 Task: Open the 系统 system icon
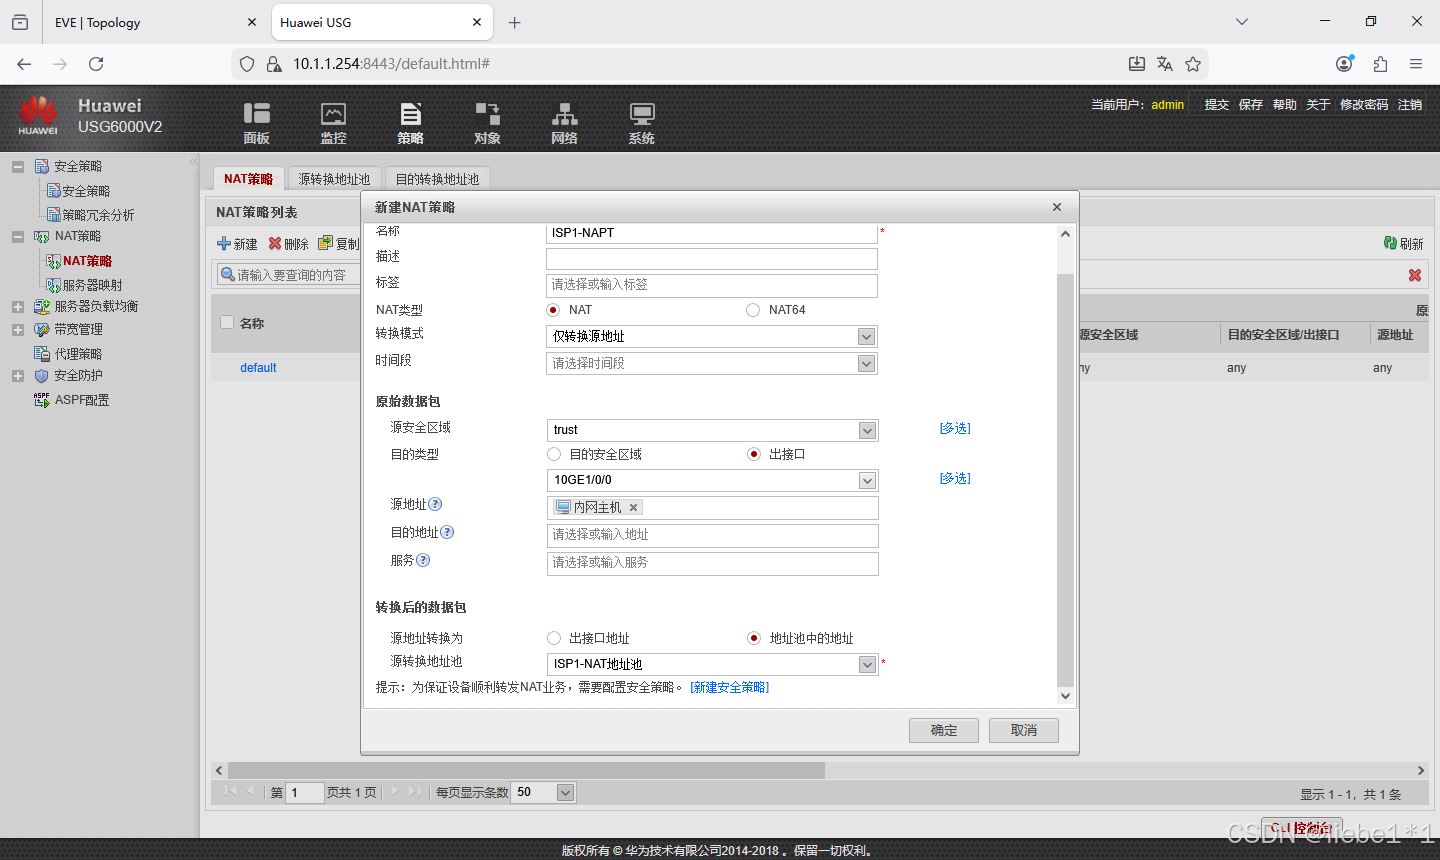point(642,114)
